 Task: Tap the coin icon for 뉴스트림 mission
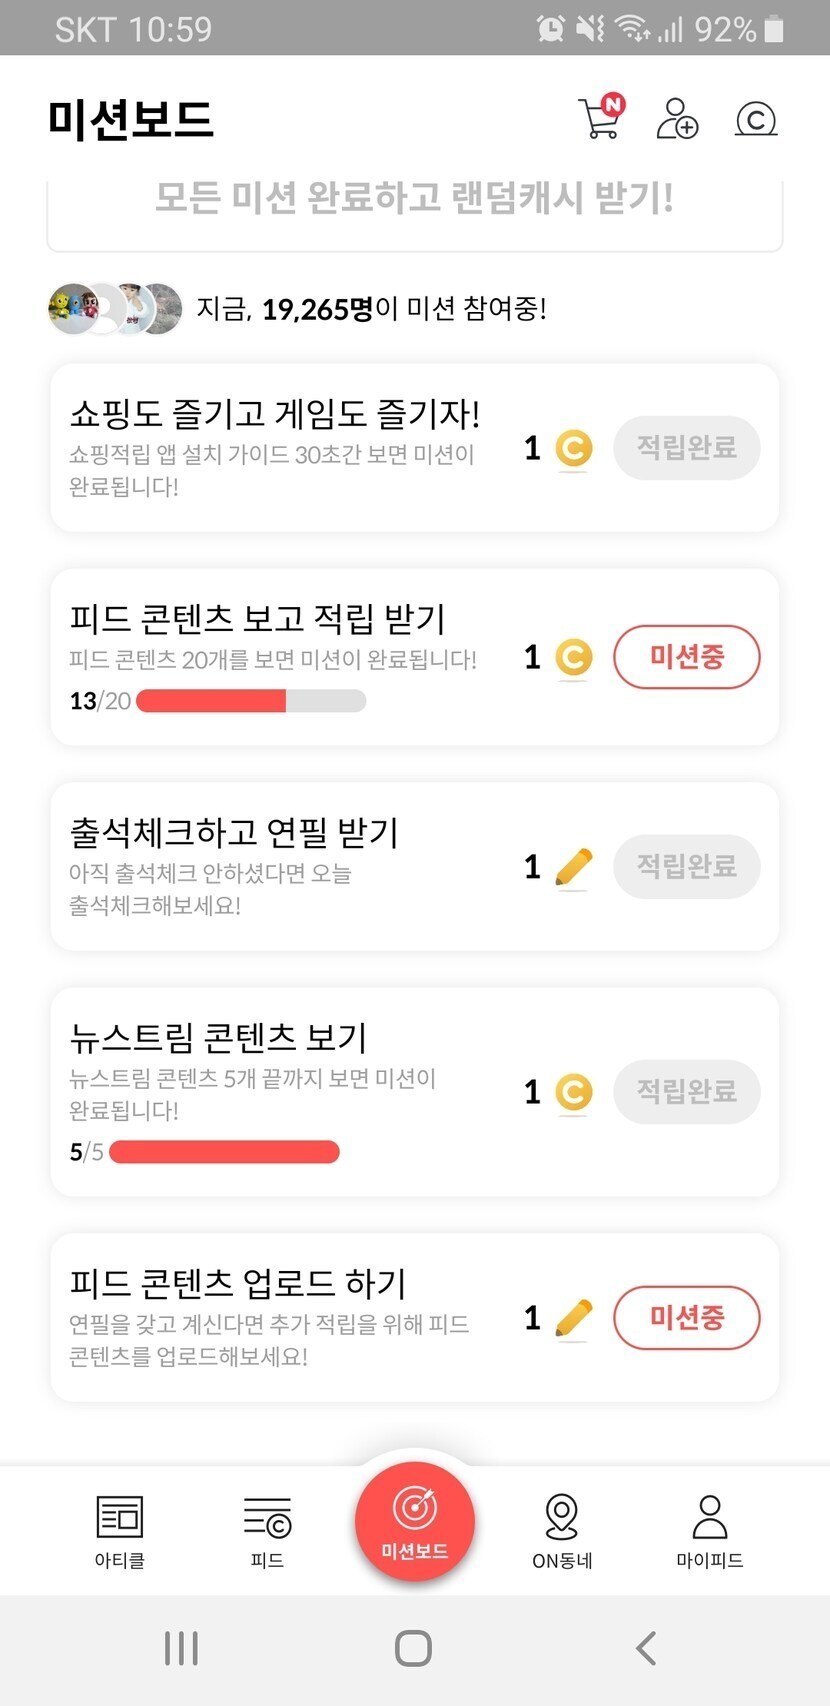573,1092
